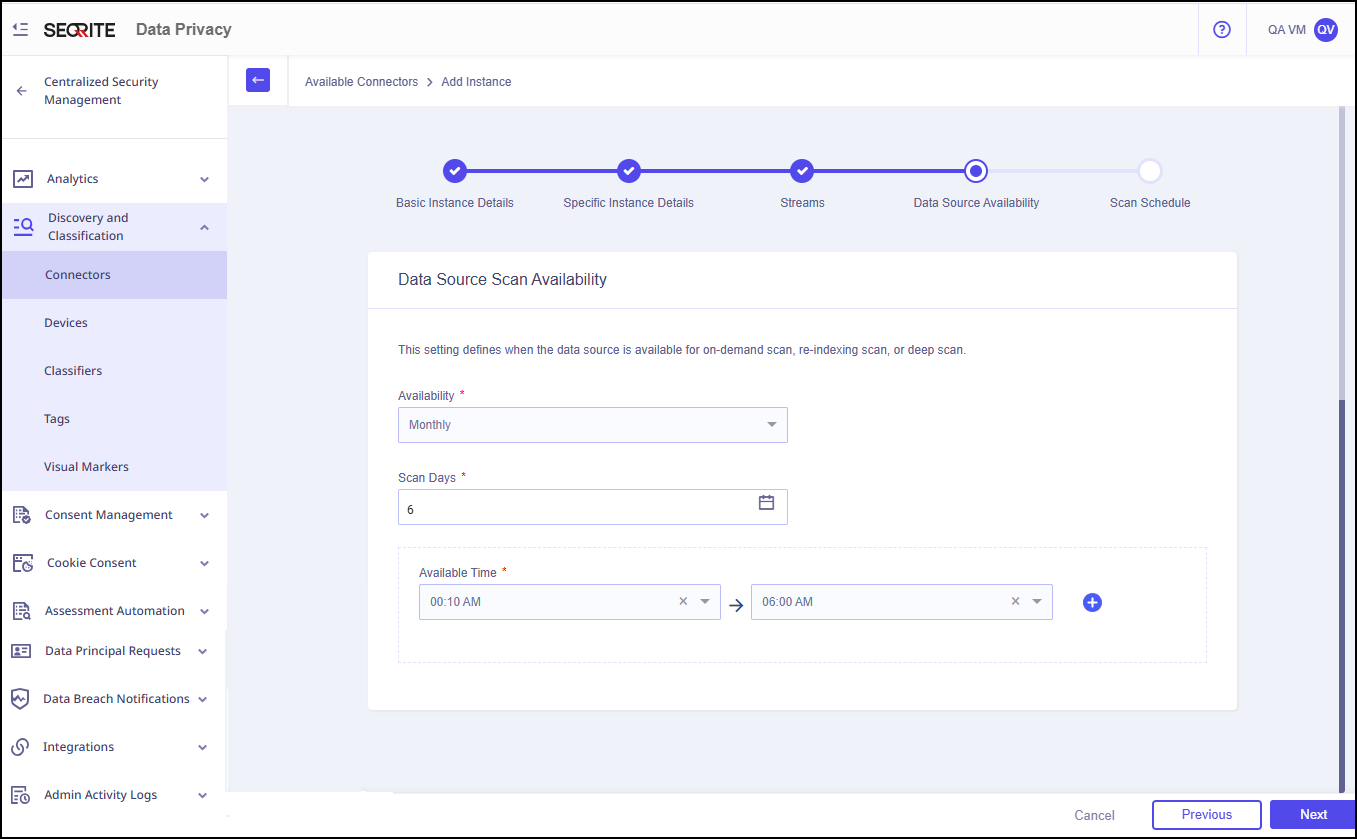Click the Next button

pyautogui.click(x=1313, y=814)
